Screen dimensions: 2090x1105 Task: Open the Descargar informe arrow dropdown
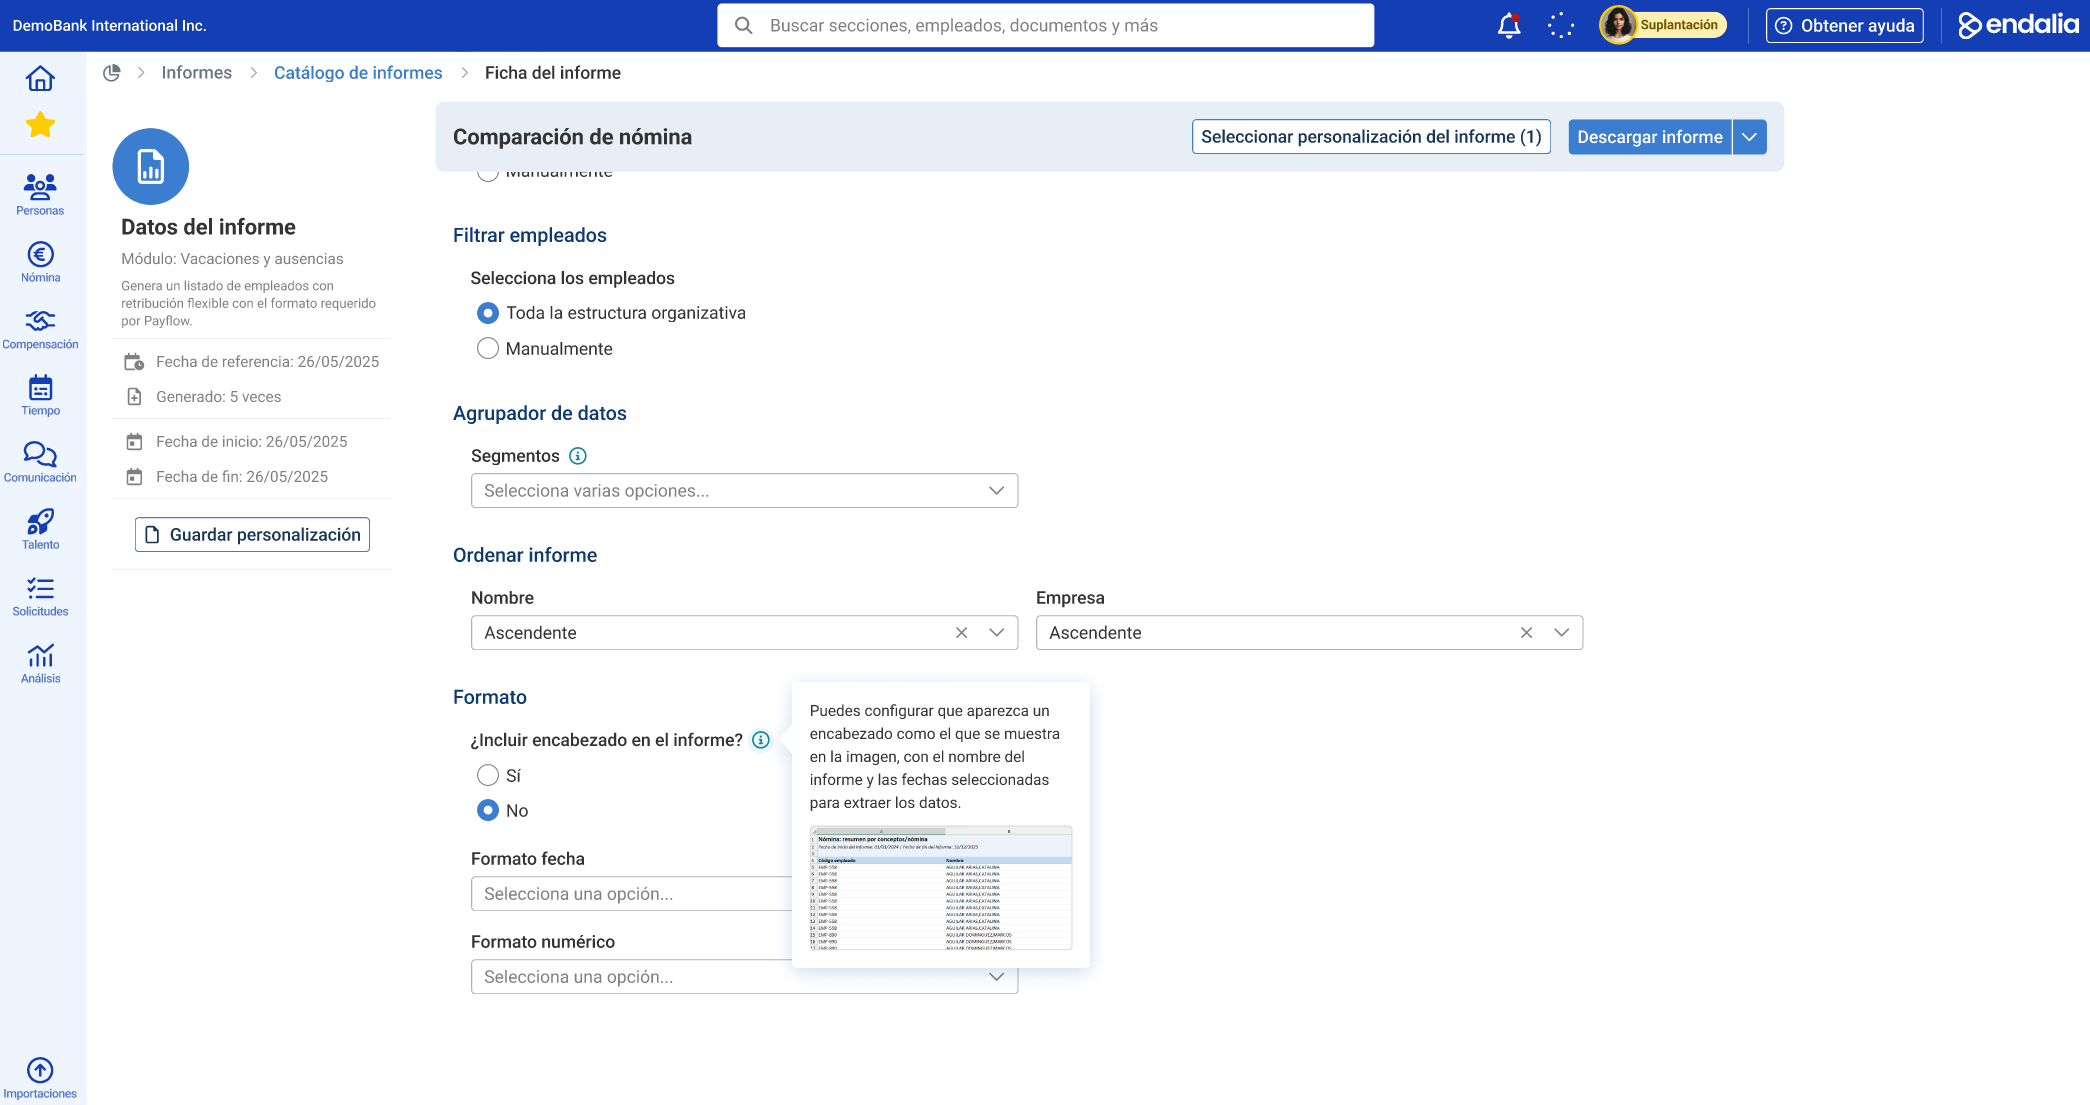coord(1749,137)
